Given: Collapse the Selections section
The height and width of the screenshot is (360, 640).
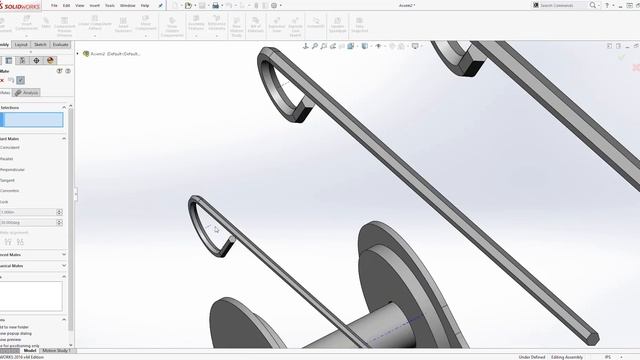Looking at the screenshot, I should (64, 107).
